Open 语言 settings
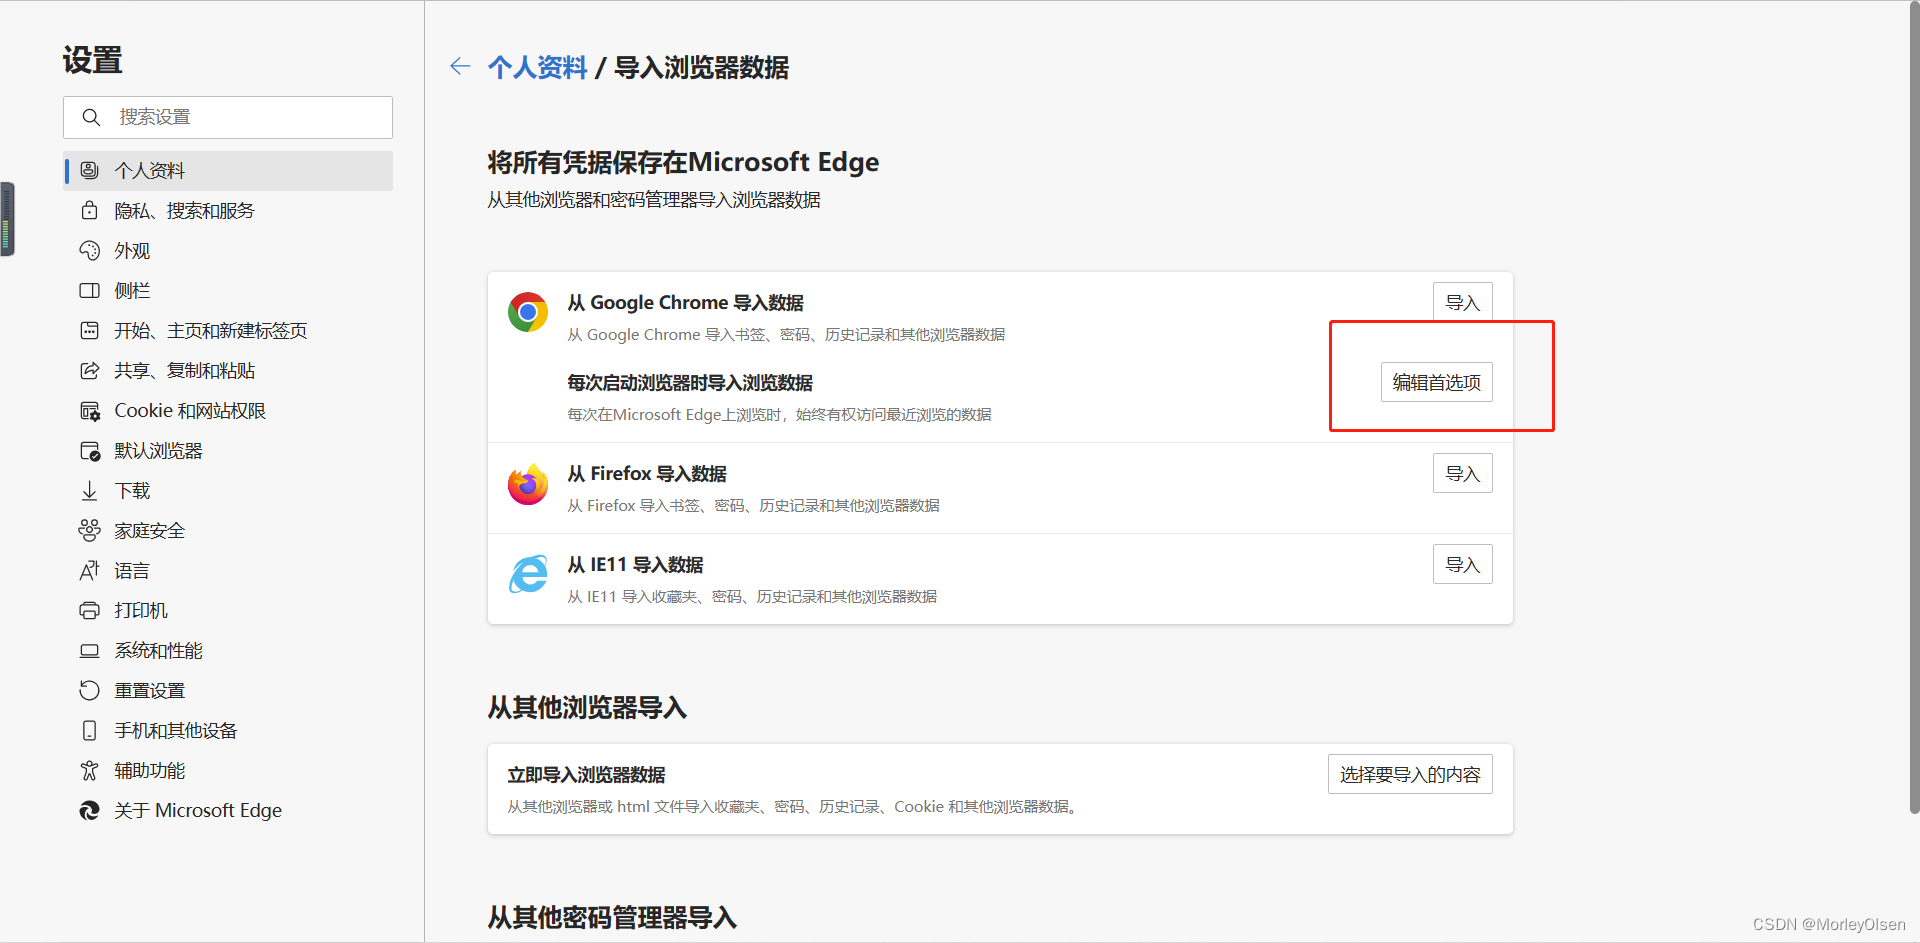This screenshot has height=943, width=1920. [228, 570]
